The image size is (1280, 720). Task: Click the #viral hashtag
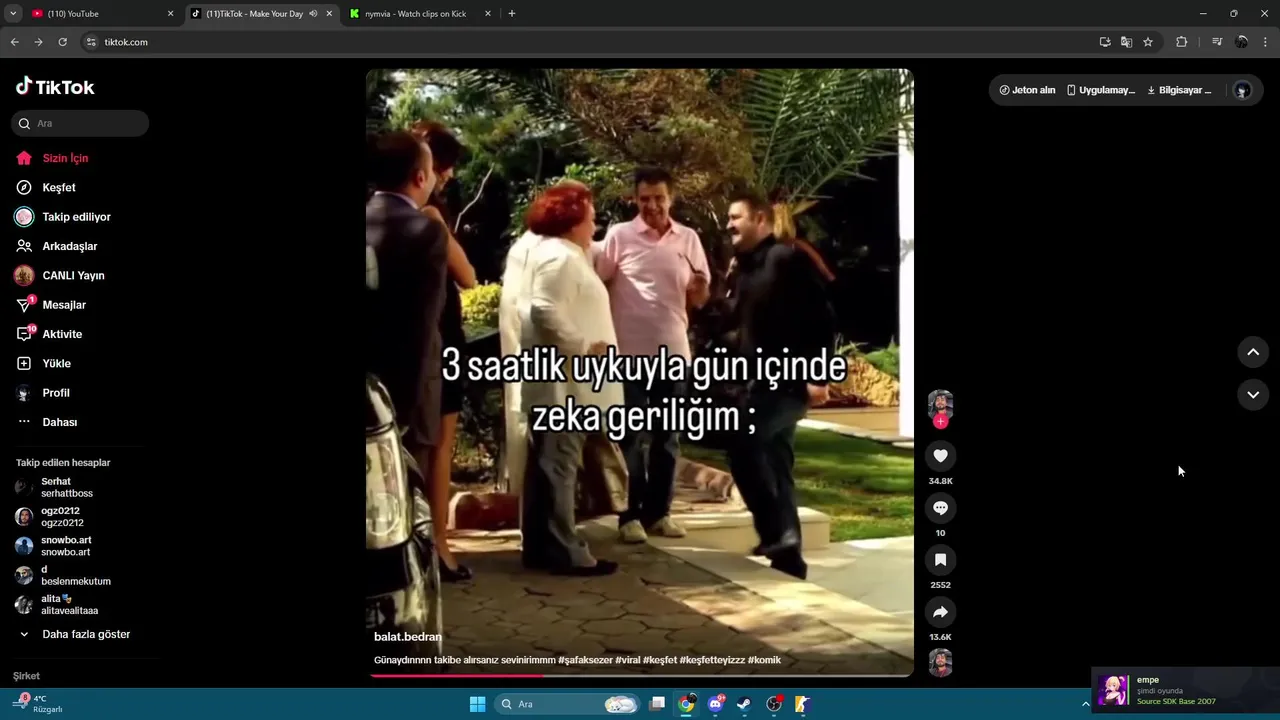point(627,660)
